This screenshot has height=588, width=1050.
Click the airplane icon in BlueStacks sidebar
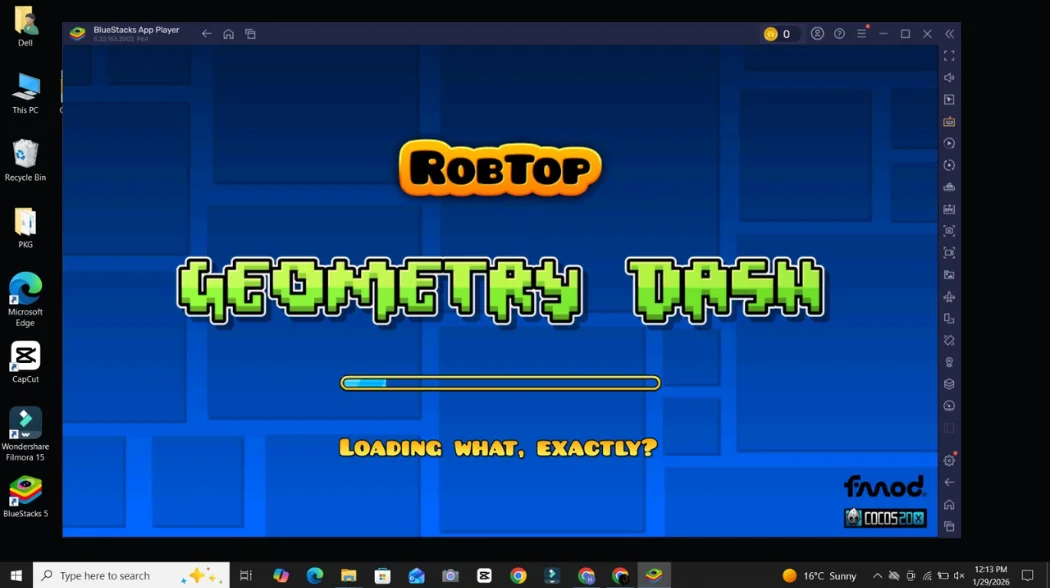tap(949, 297)
